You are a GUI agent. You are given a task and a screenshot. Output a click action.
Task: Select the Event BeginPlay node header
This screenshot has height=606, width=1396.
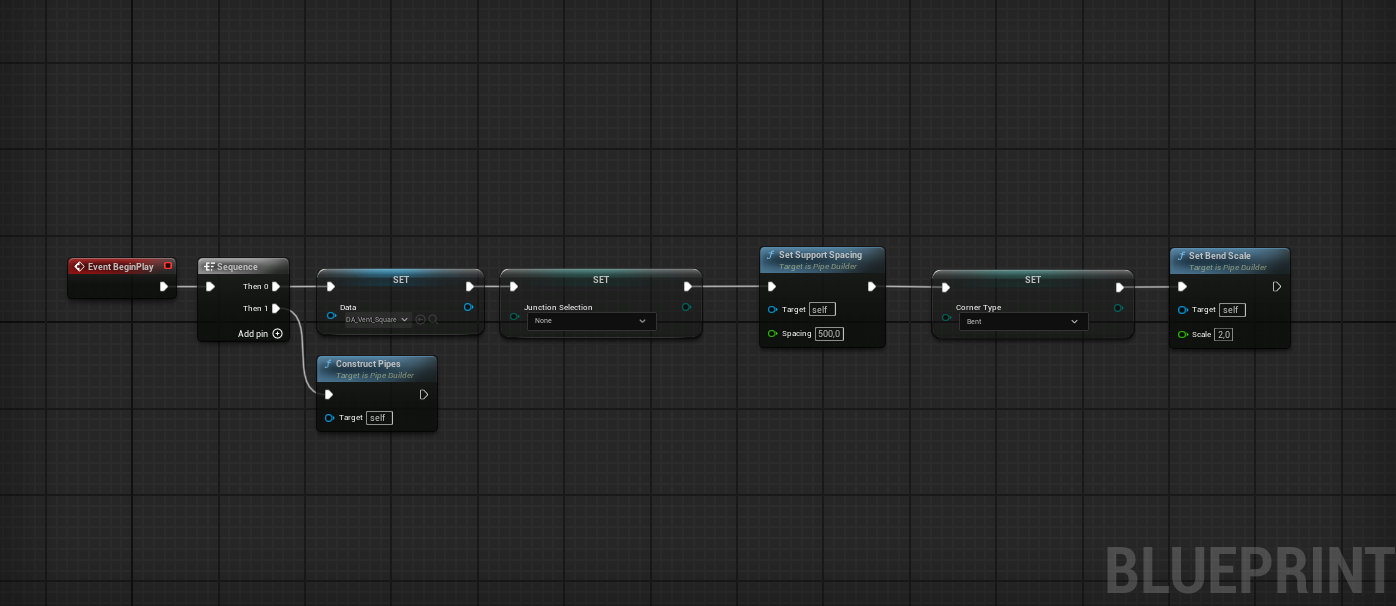(120, 267)
